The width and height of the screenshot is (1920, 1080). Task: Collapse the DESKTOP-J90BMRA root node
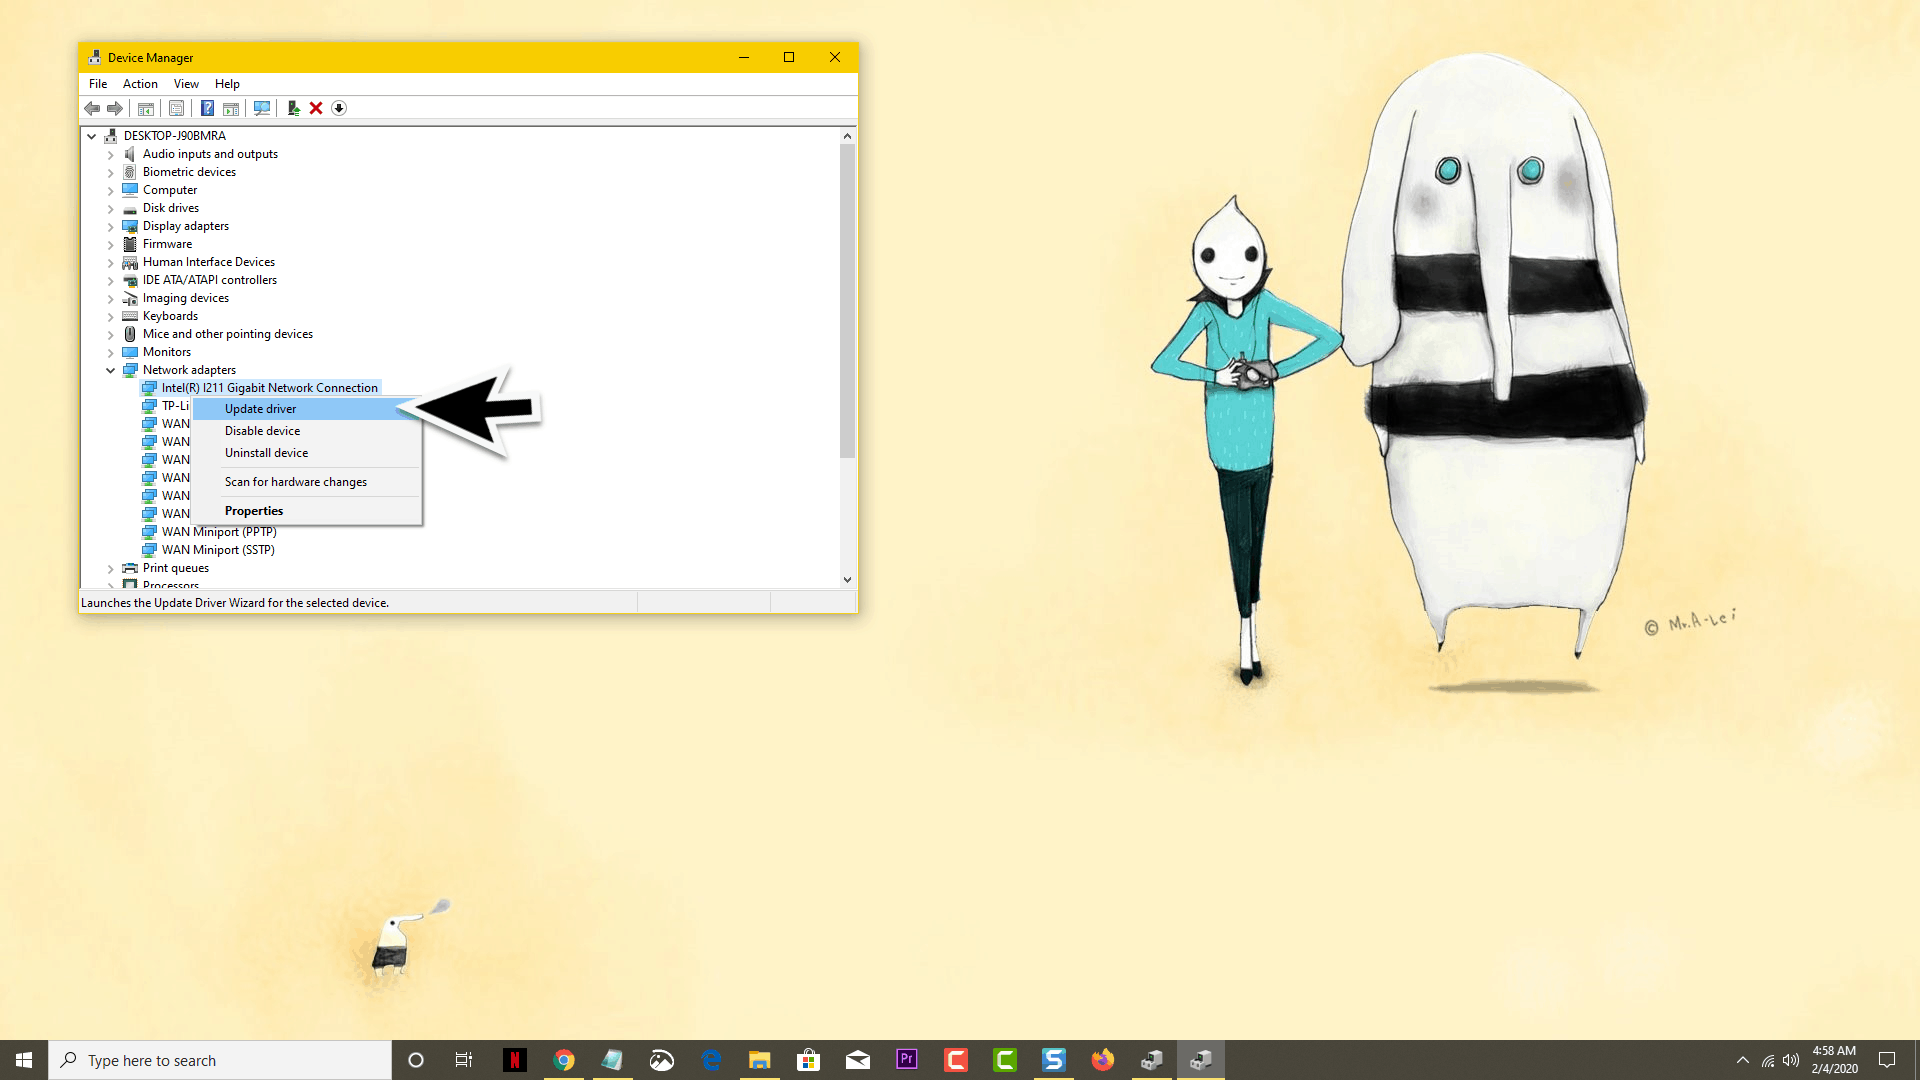[92, 136]
